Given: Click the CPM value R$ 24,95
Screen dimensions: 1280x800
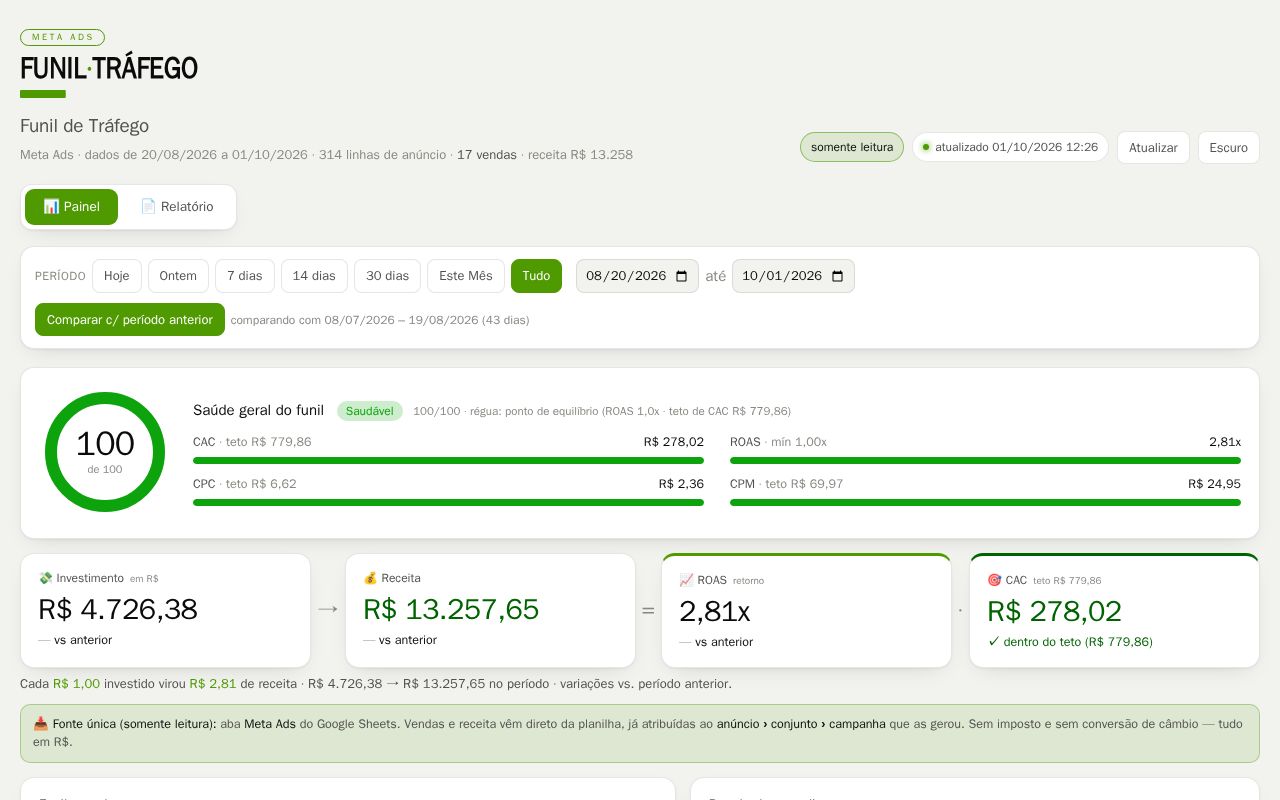Looking at the screenshot, I should [1214, 484].
